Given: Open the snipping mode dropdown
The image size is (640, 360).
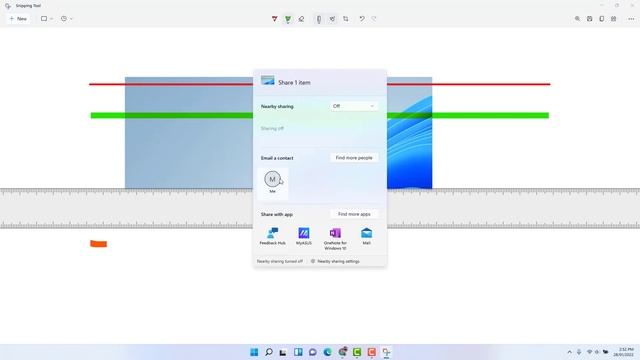Looking at the screenshot, I should click(47, 19).
